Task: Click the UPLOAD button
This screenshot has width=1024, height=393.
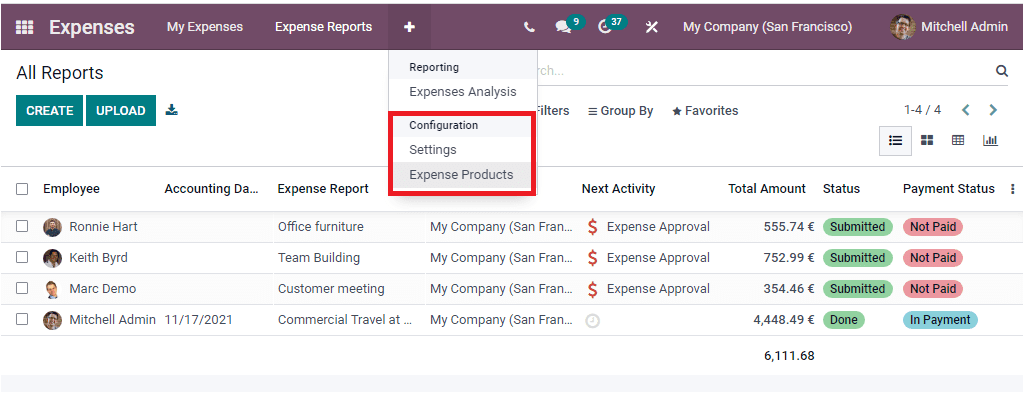Action: click(121, 110)
